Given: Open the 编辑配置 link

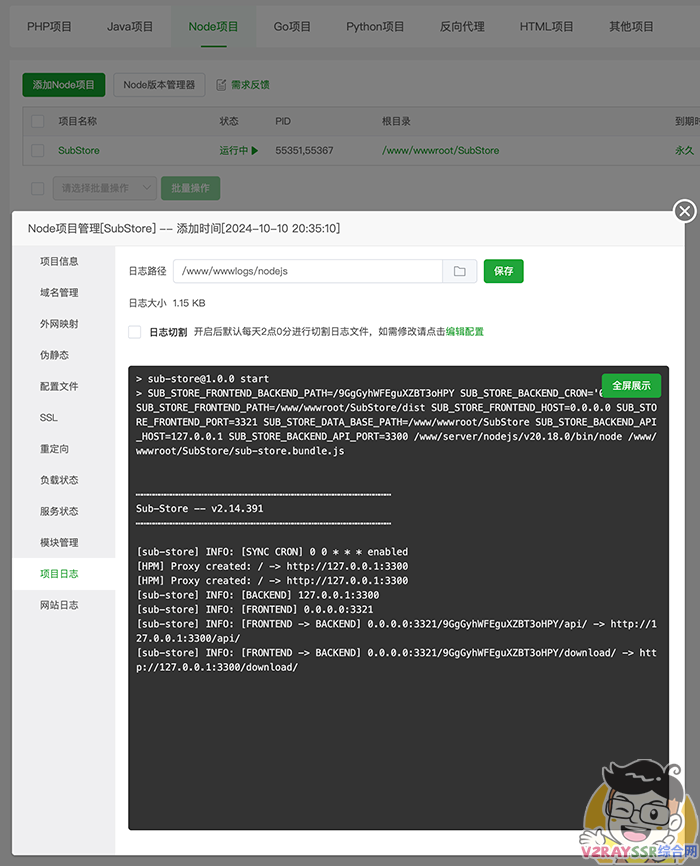Looking at the screenshot, I should [x=465, y=332].
